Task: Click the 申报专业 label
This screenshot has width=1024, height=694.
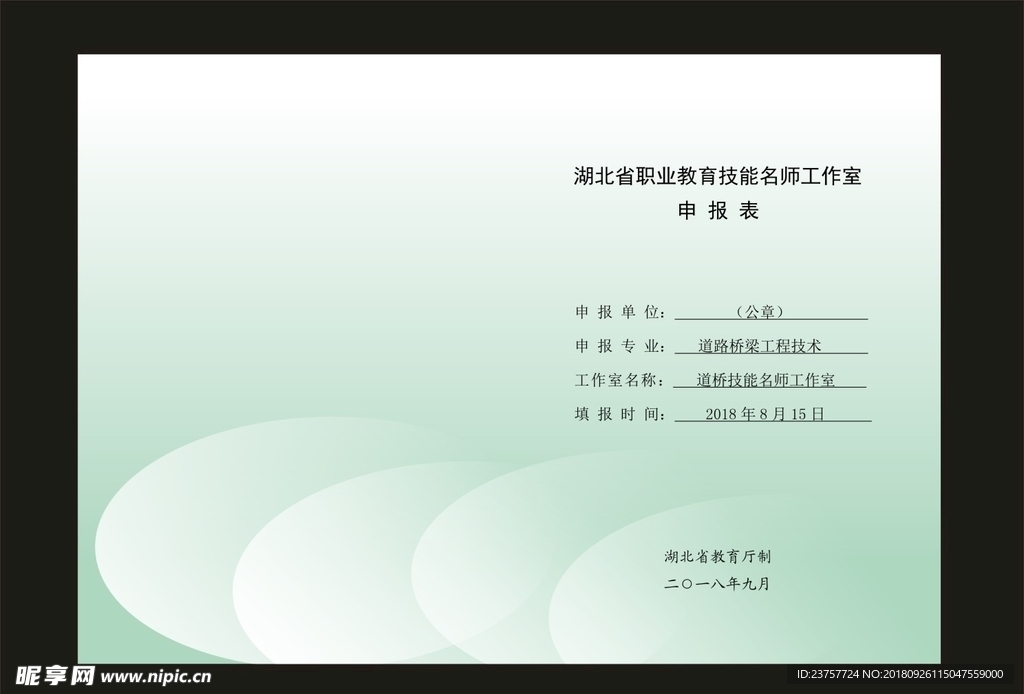Action: point(620,346)
